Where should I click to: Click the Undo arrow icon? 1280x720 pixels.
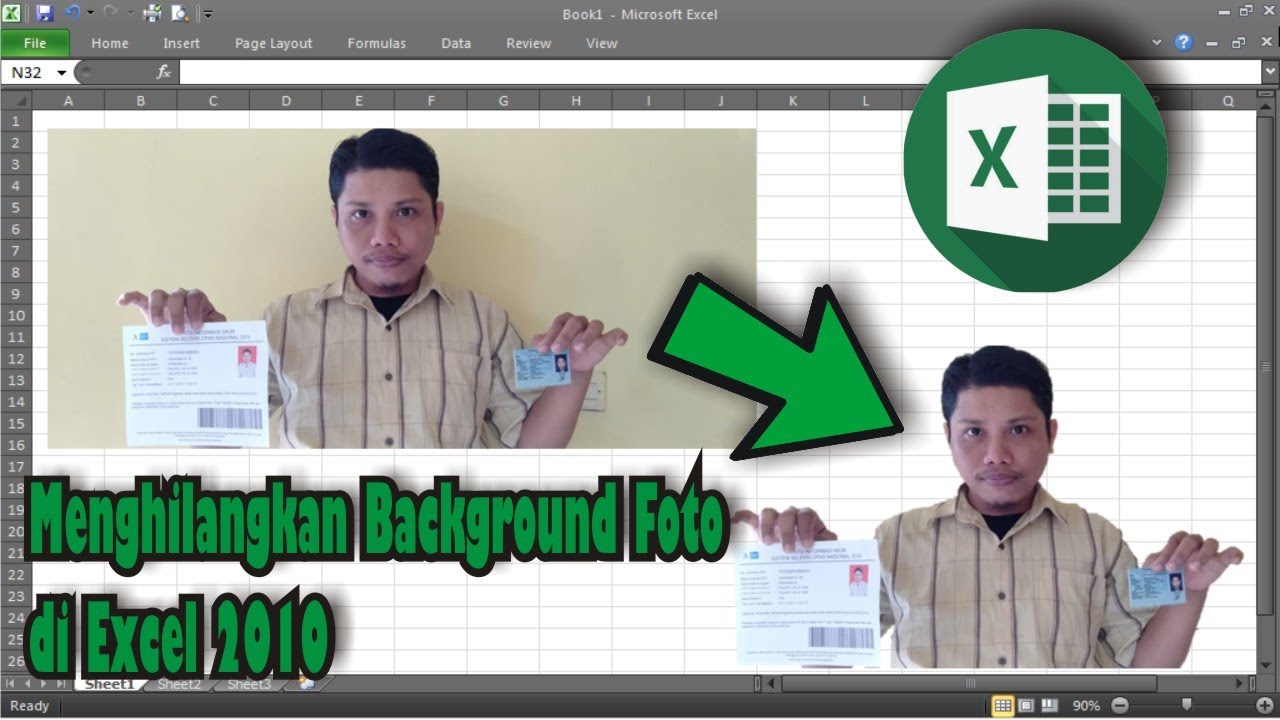(x=72, y=13)
